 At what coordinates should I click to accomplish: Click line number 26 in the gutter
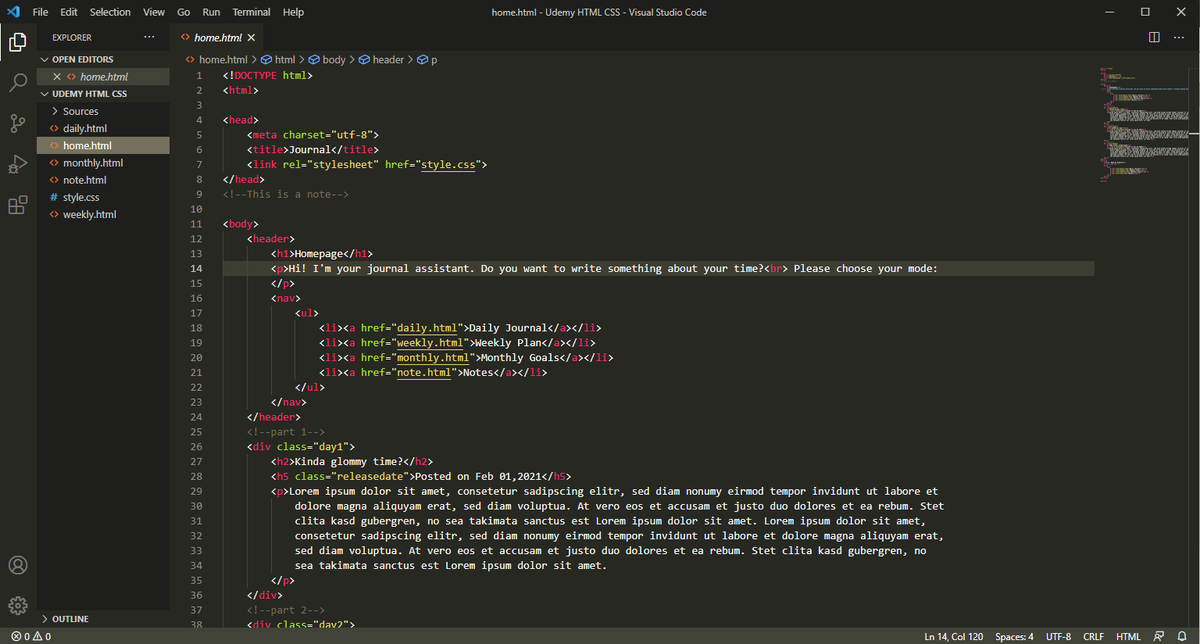coord(196,446)
